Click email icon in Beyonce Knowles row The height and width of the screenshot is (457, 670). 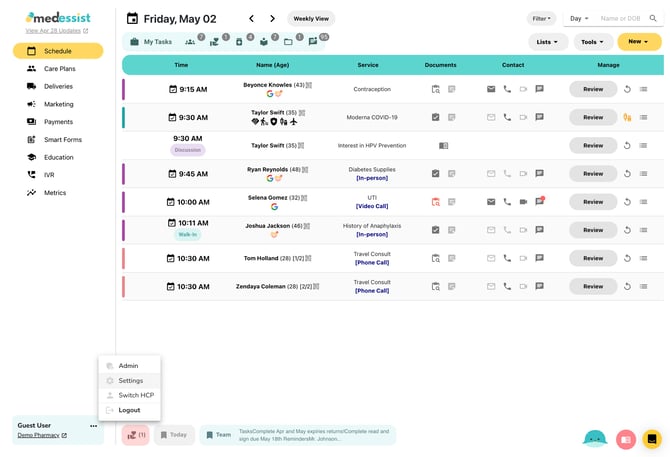pyautogui.click(x=491, y=89)
